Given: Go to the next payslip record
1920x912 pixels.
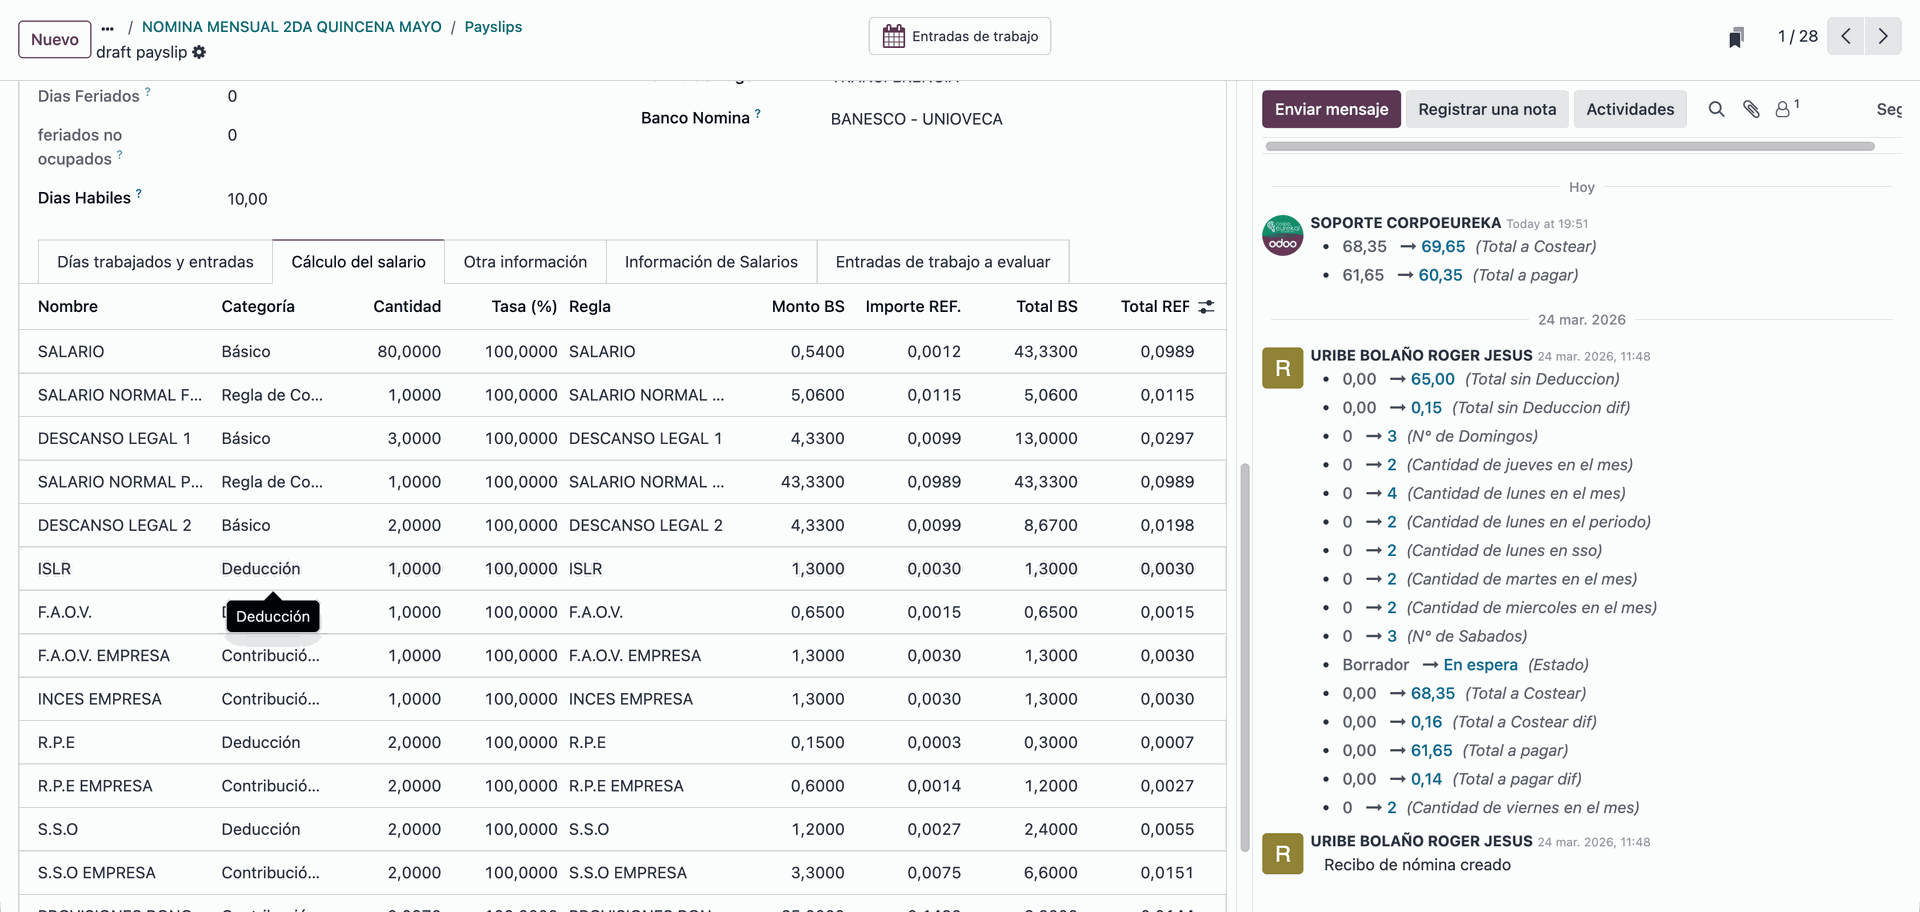Looking at the screenshot, I should coord(1883,36).
